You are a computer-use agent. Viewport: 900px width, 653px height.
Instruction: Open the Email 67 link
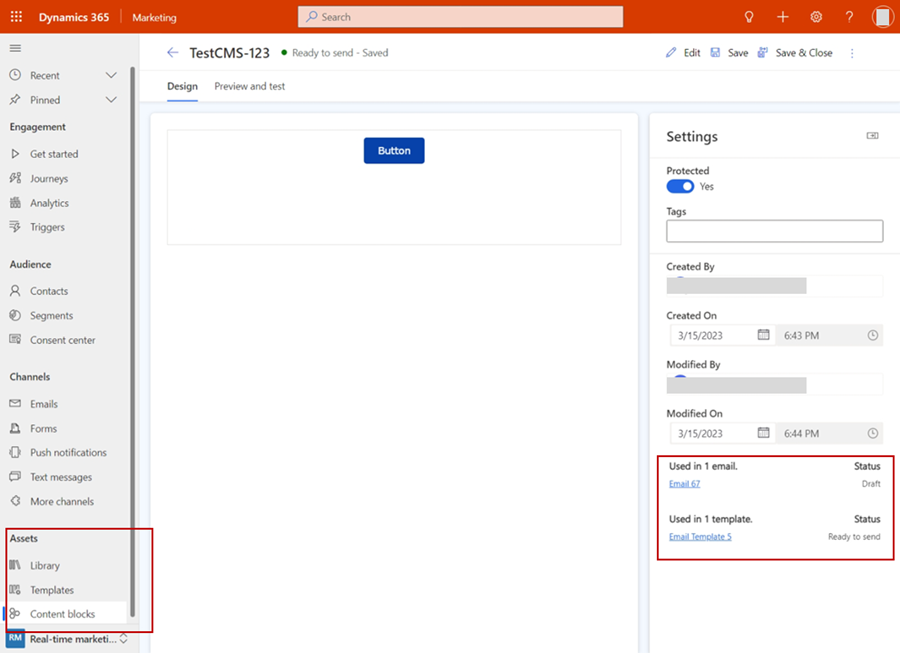click(x=684, y=483)
